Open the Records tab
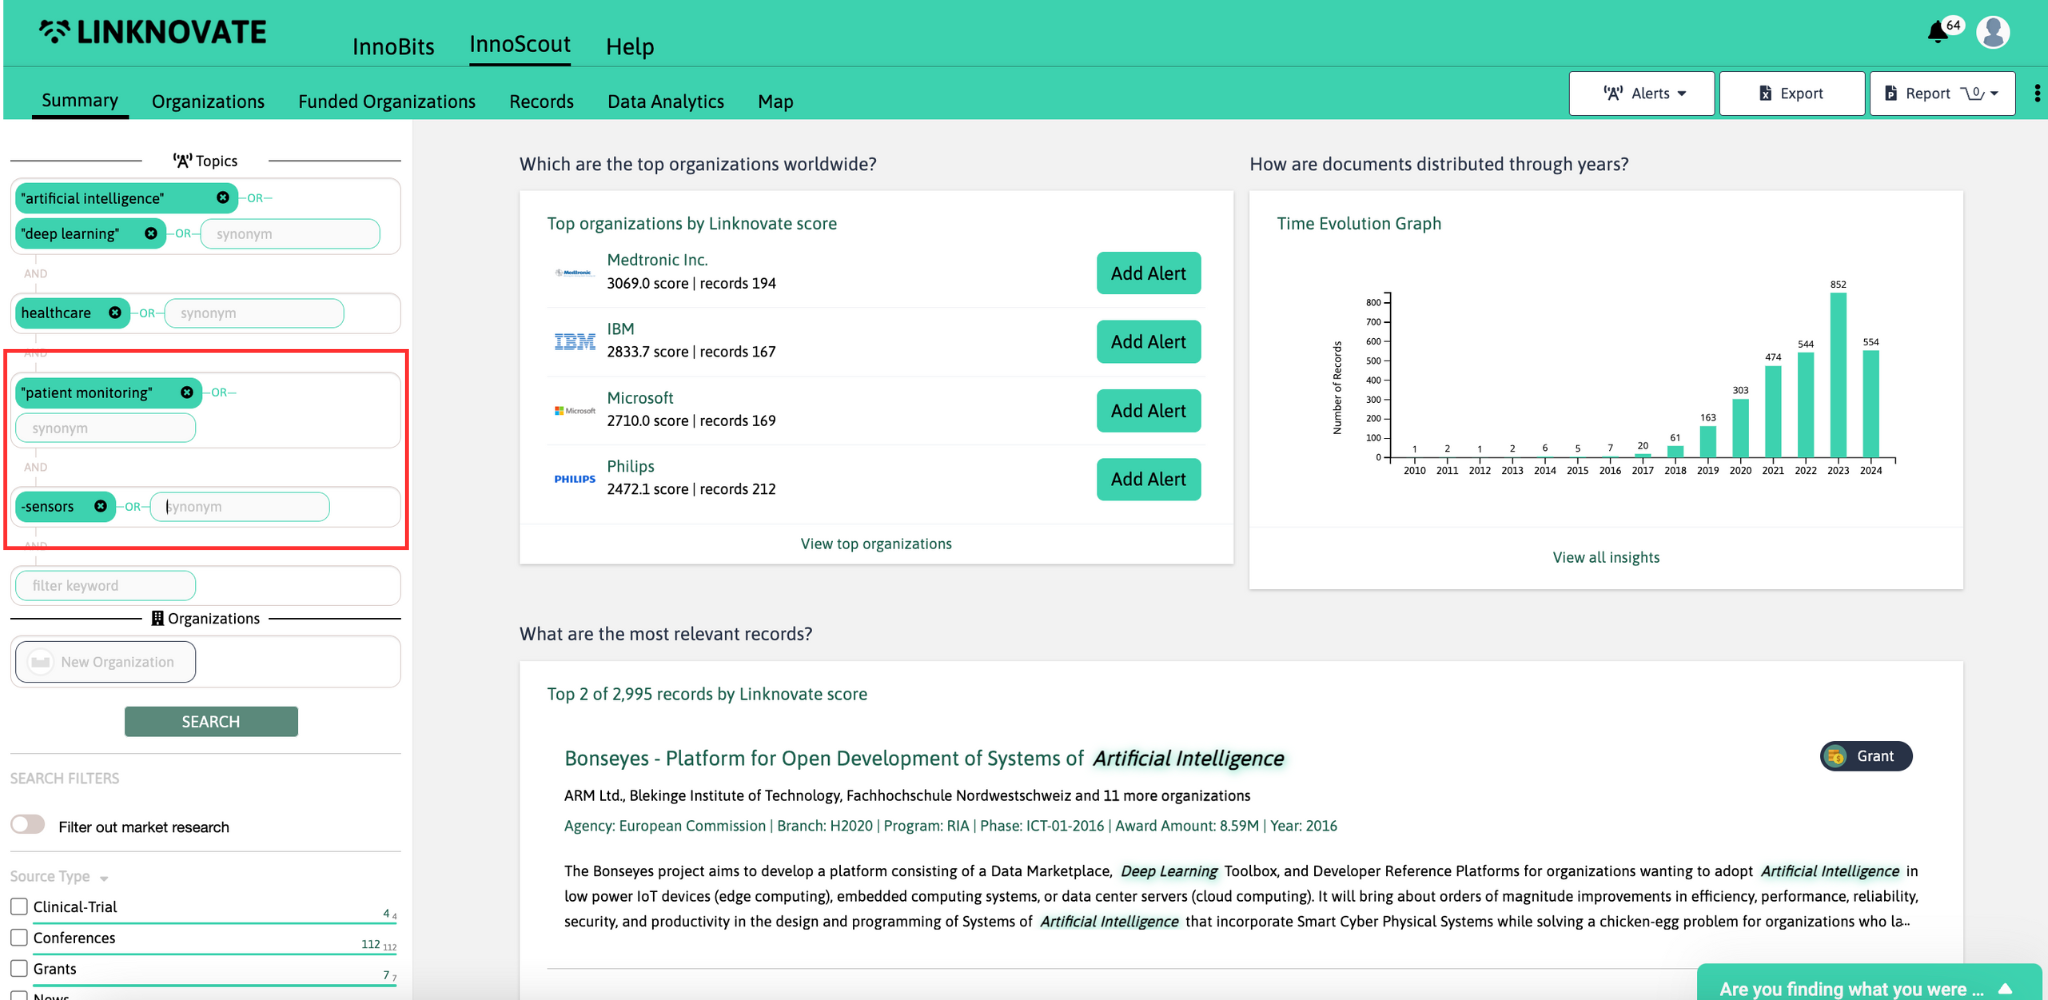This screenshot has height=1000, width=2048. (542, 101)
